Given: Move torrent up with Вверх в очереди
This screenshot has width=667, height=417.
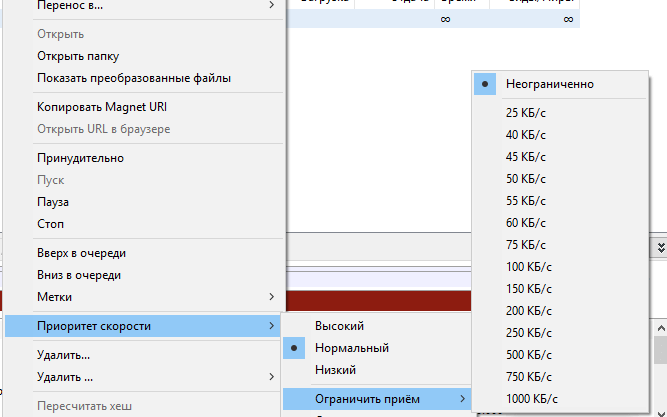Looking at the screenshot, I should point(81,253).
